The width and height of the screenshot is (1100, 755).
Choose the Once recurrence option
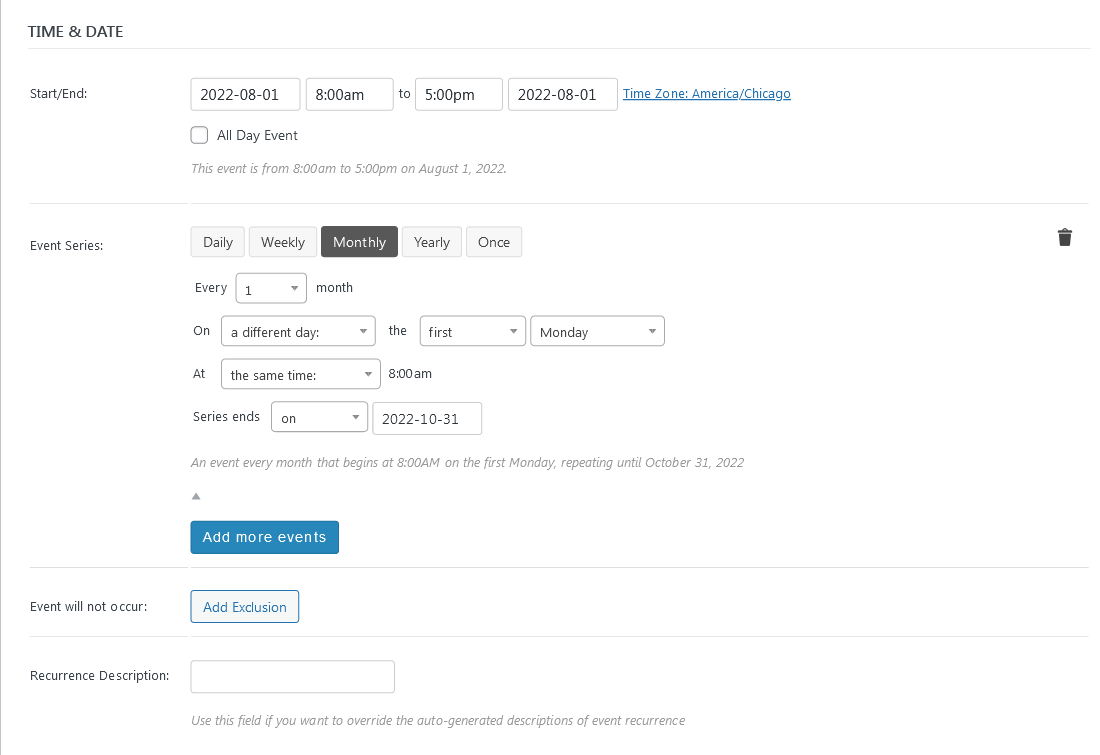pos(494,242)
